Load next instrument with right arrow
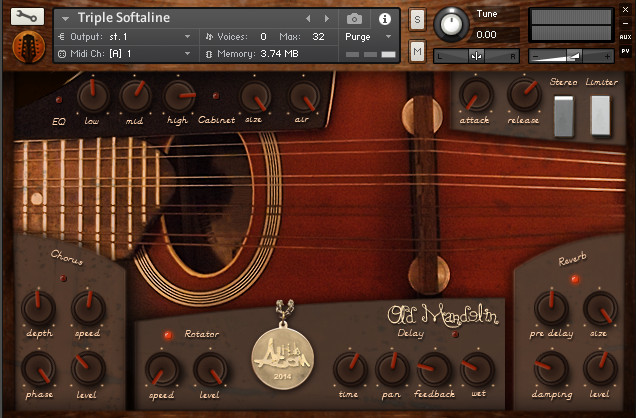Image resolution: width=636 pixels, height=418 pixels. pos(327,19)
